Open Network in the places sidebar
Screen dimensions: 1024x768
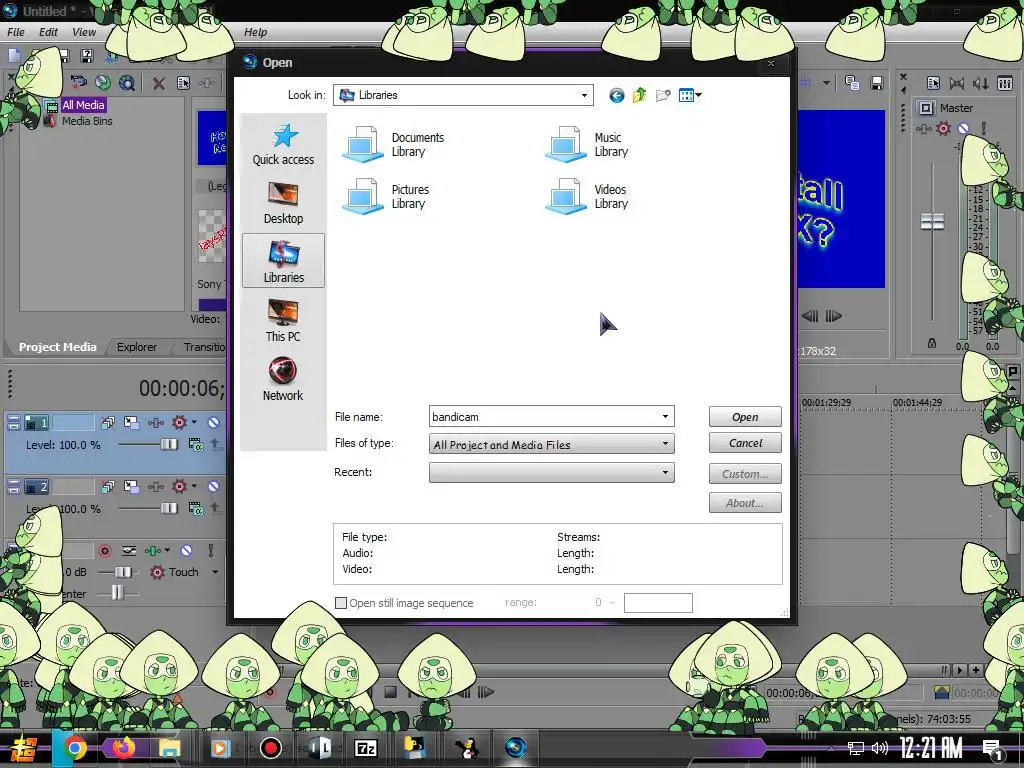pos(283,379)
